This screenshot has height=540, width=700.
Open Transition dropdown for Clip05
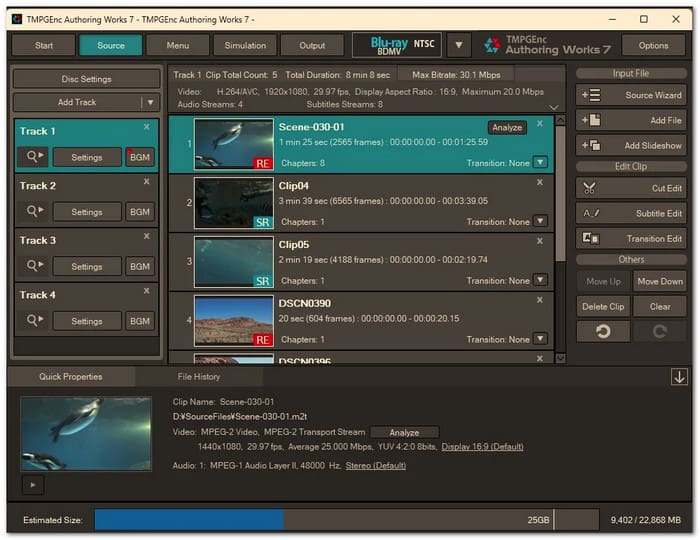[541, 280]
